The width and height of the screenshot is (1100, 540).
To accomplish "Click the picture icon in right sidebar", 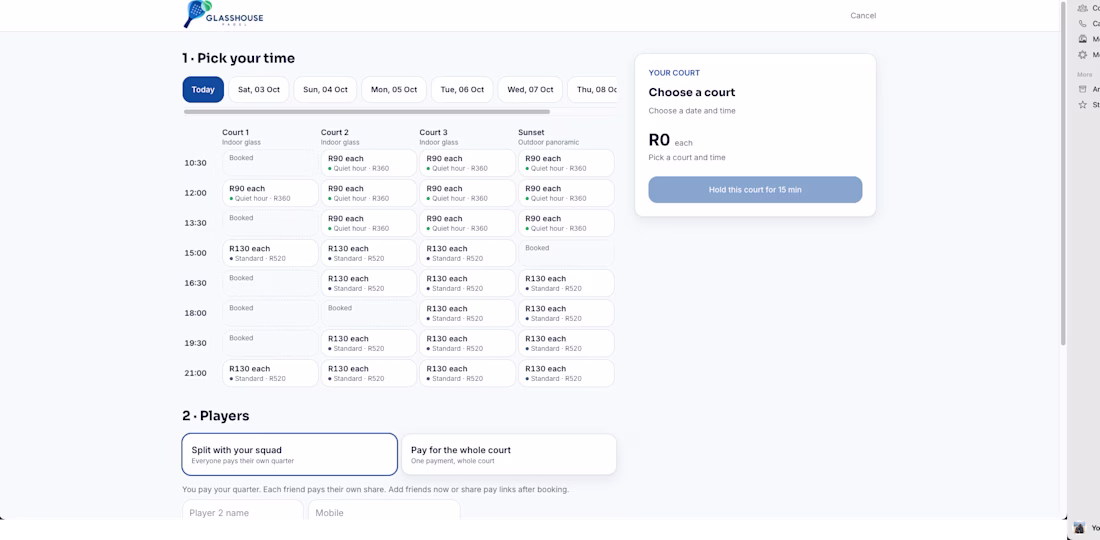I will coord(1082,39).
